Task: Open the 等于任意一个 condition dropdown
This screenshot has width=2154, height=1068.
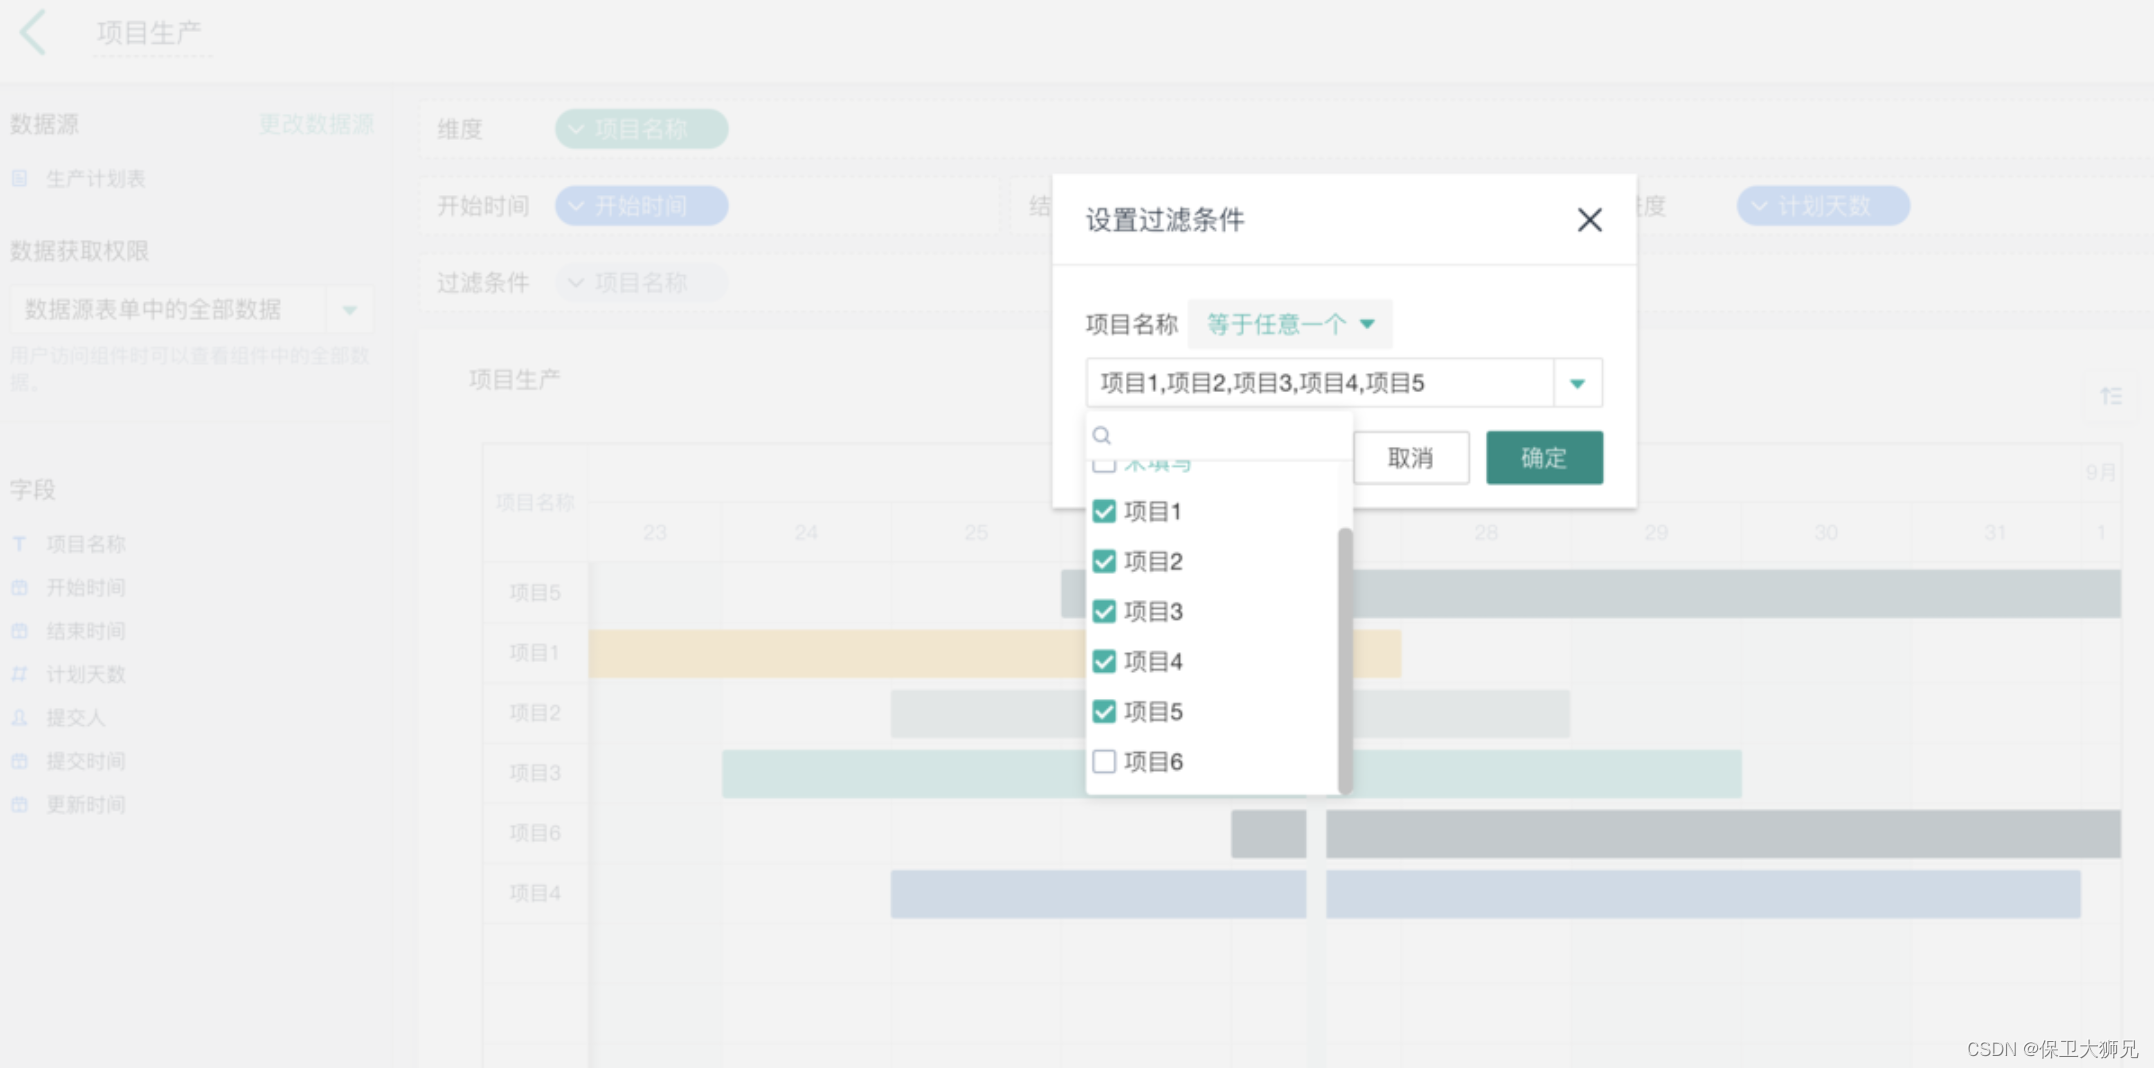Action: 1290,324
